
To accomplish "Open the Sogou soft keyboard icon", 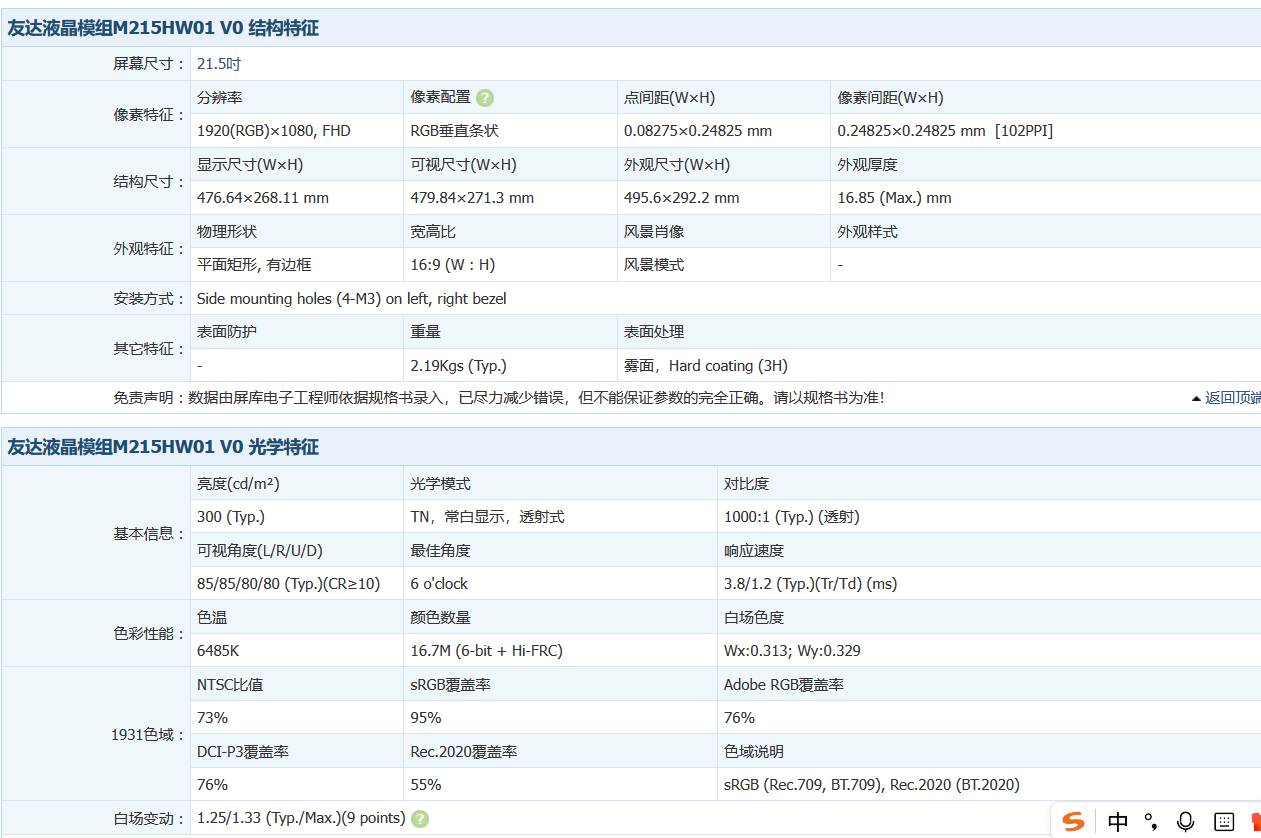I will [x=1224, y=822].
